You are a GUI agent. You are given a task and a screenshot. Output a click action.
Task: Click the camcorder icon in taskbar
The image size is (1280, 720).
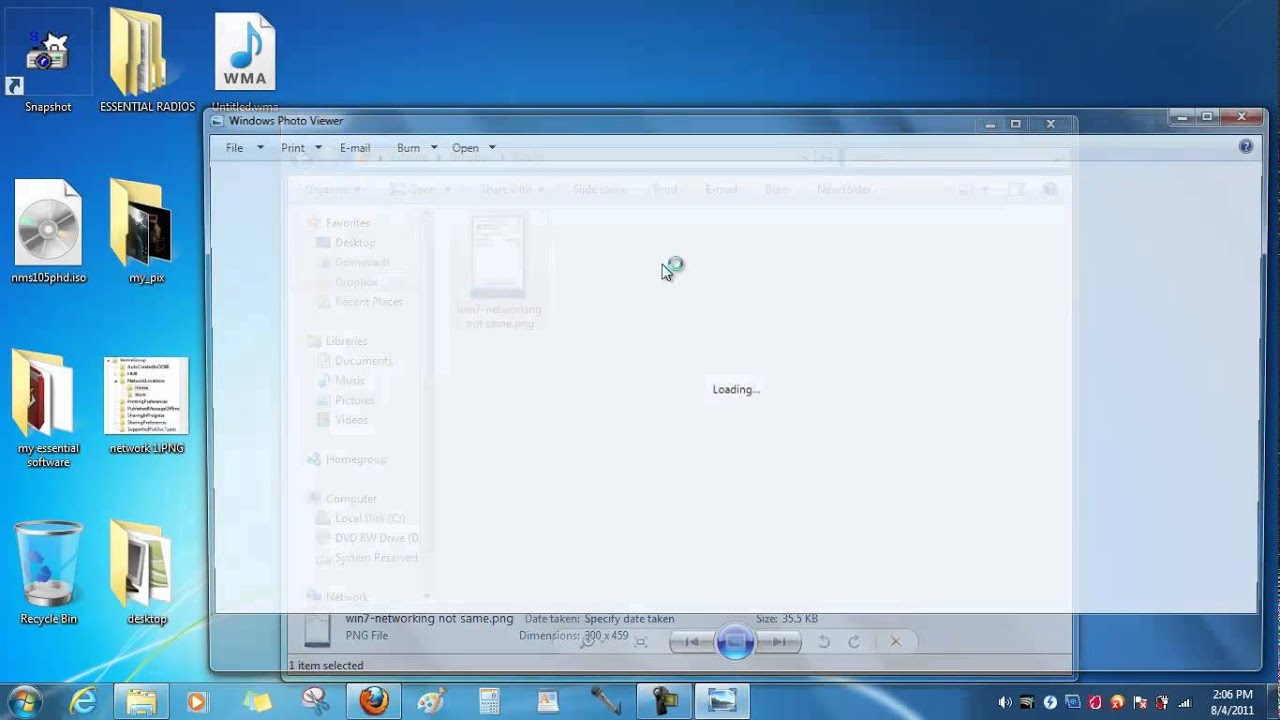(663, 702)
